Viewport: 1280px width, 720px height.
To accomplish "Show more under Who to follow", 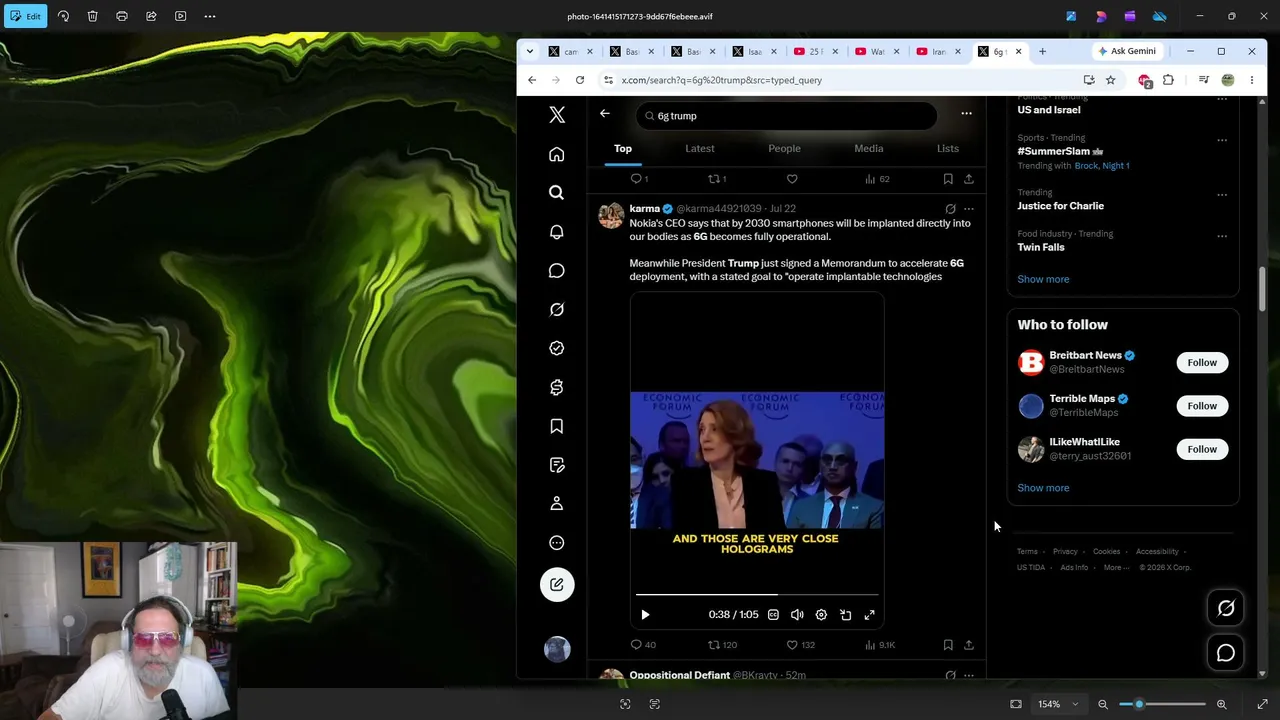I will pos(1043,488).
